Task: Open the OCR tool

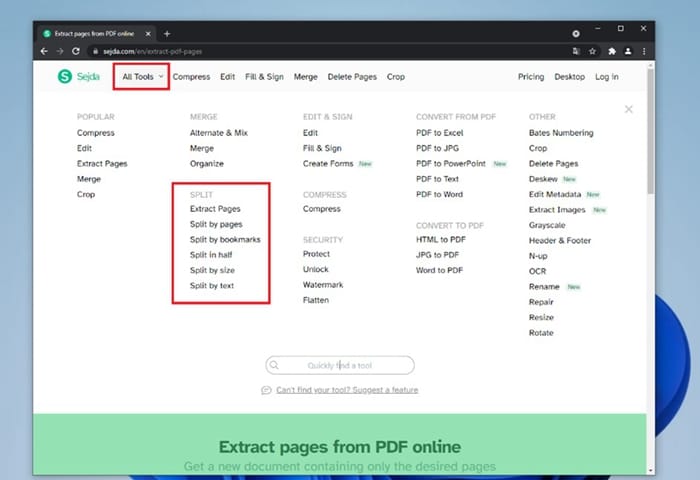Action: coord(538,271)
